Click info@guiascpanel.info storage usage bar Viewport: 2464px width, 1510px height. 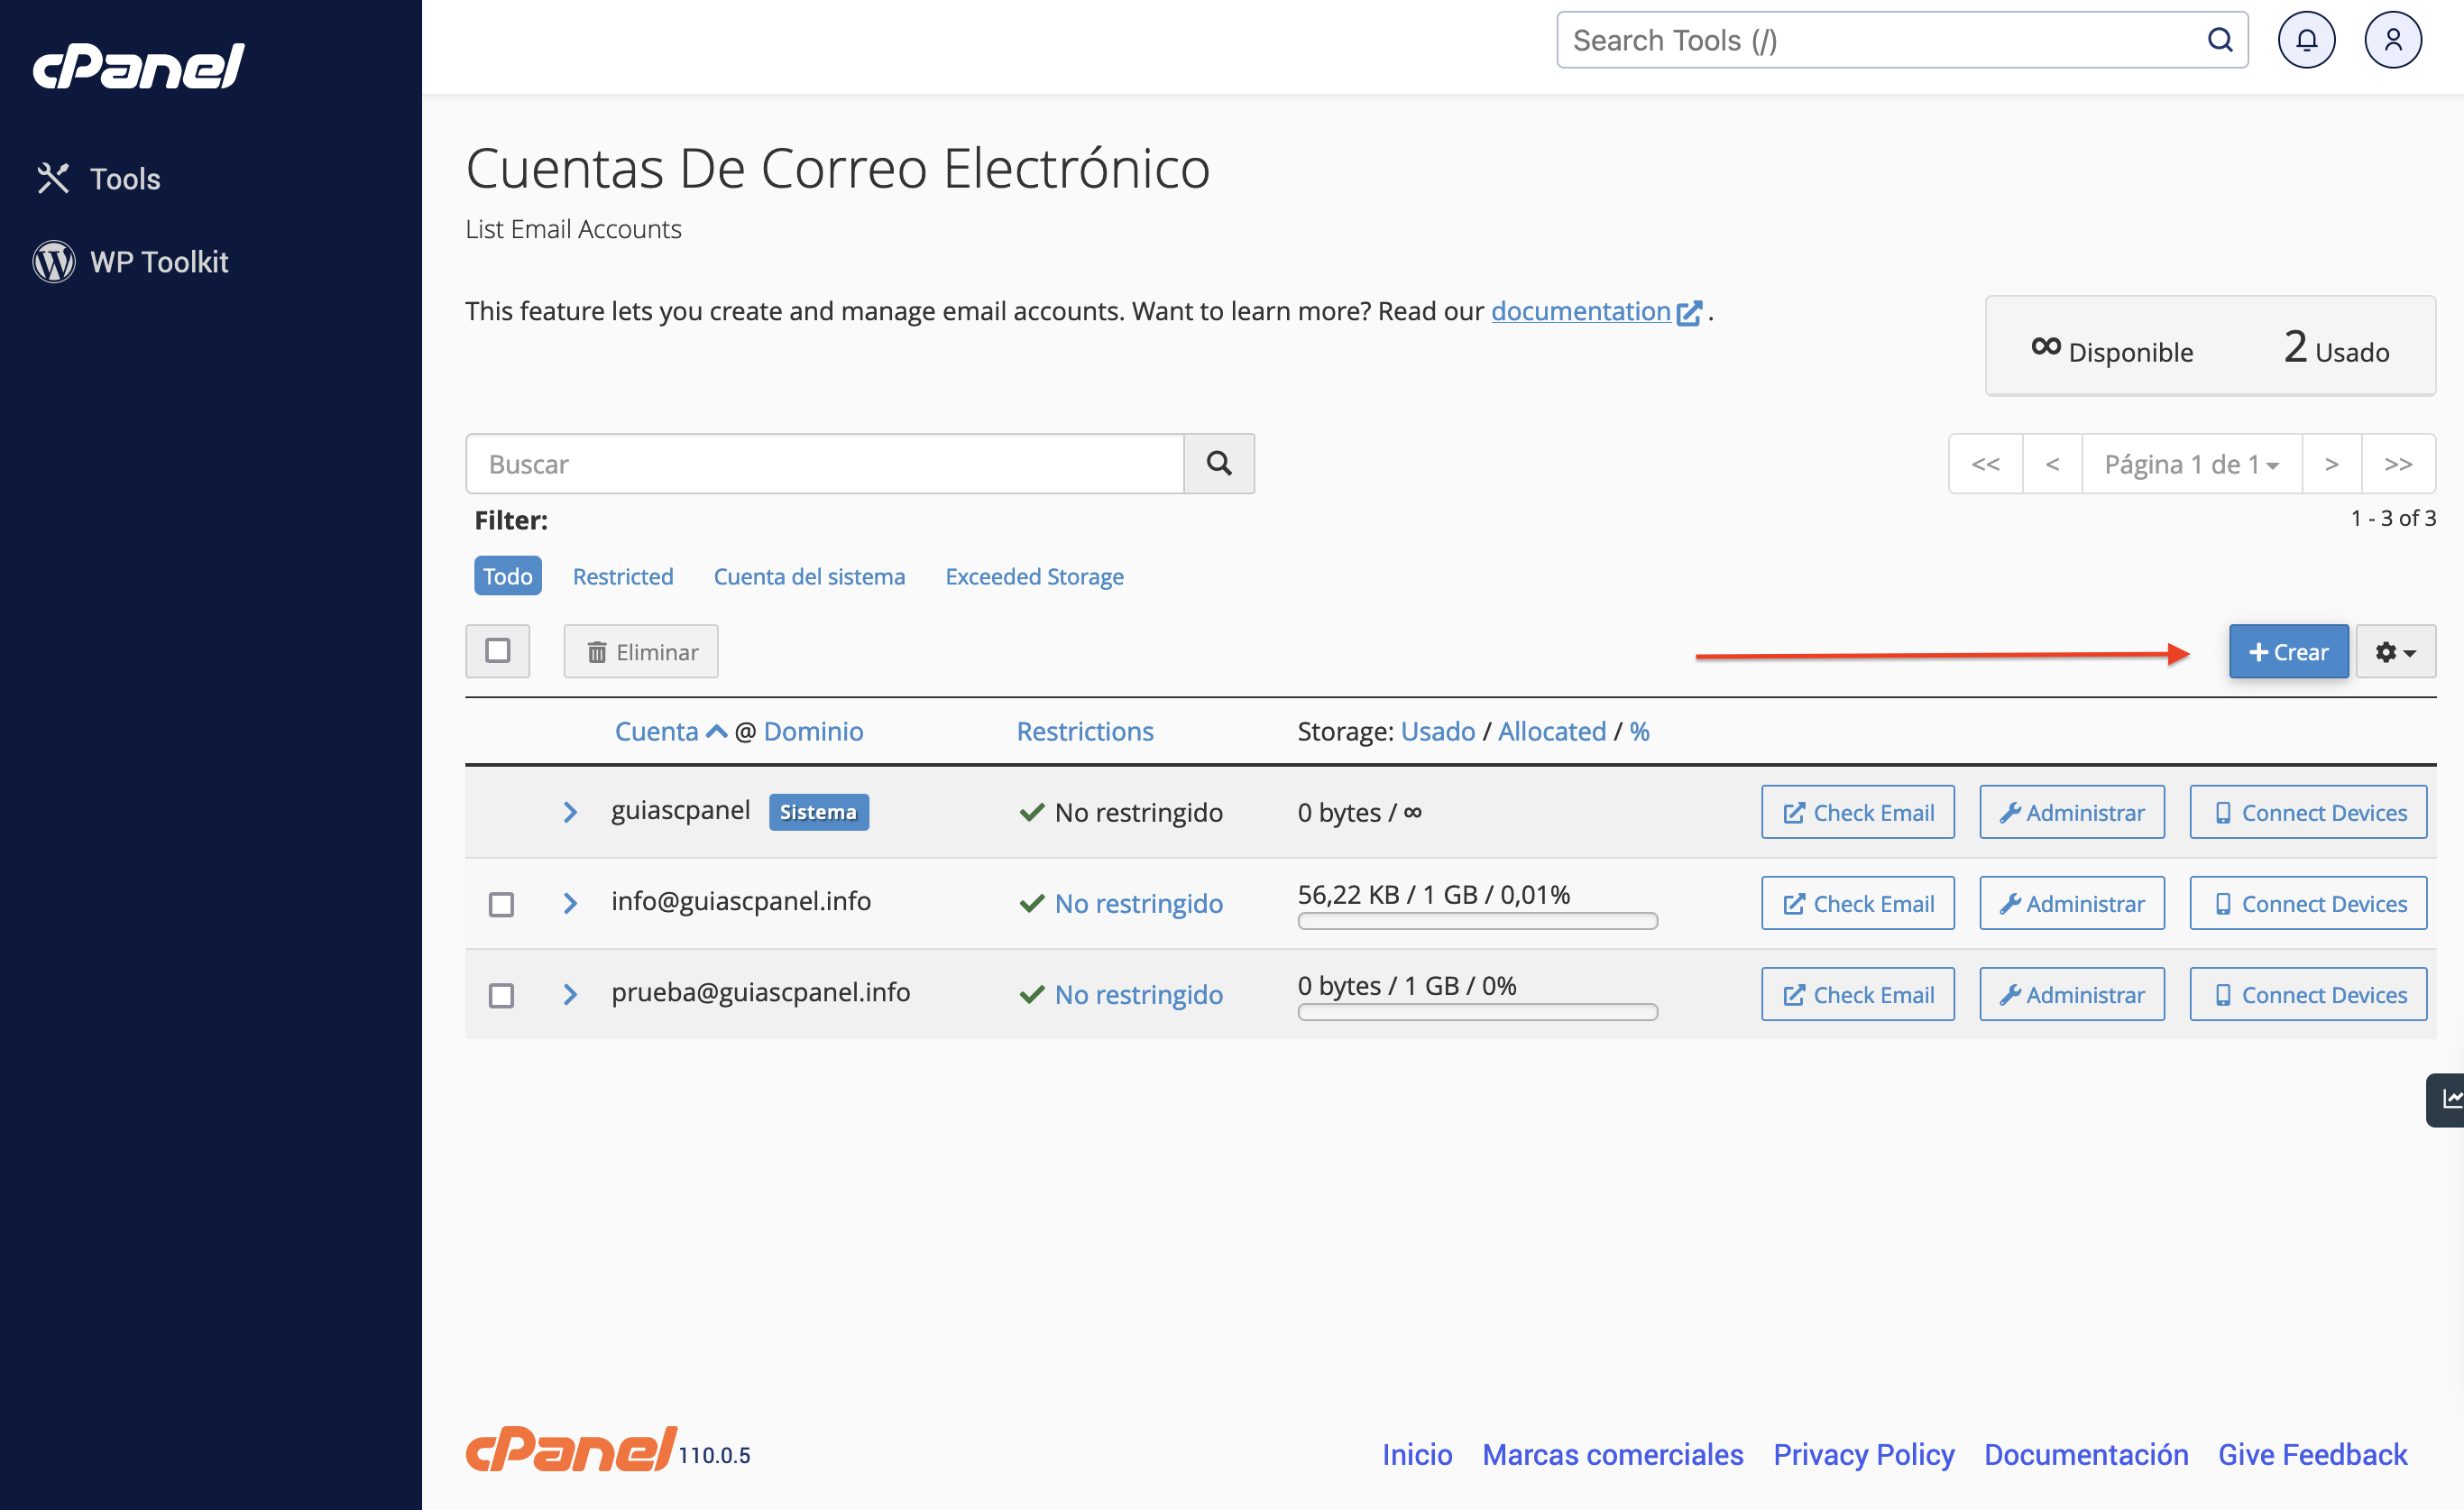click(1477, 921)
